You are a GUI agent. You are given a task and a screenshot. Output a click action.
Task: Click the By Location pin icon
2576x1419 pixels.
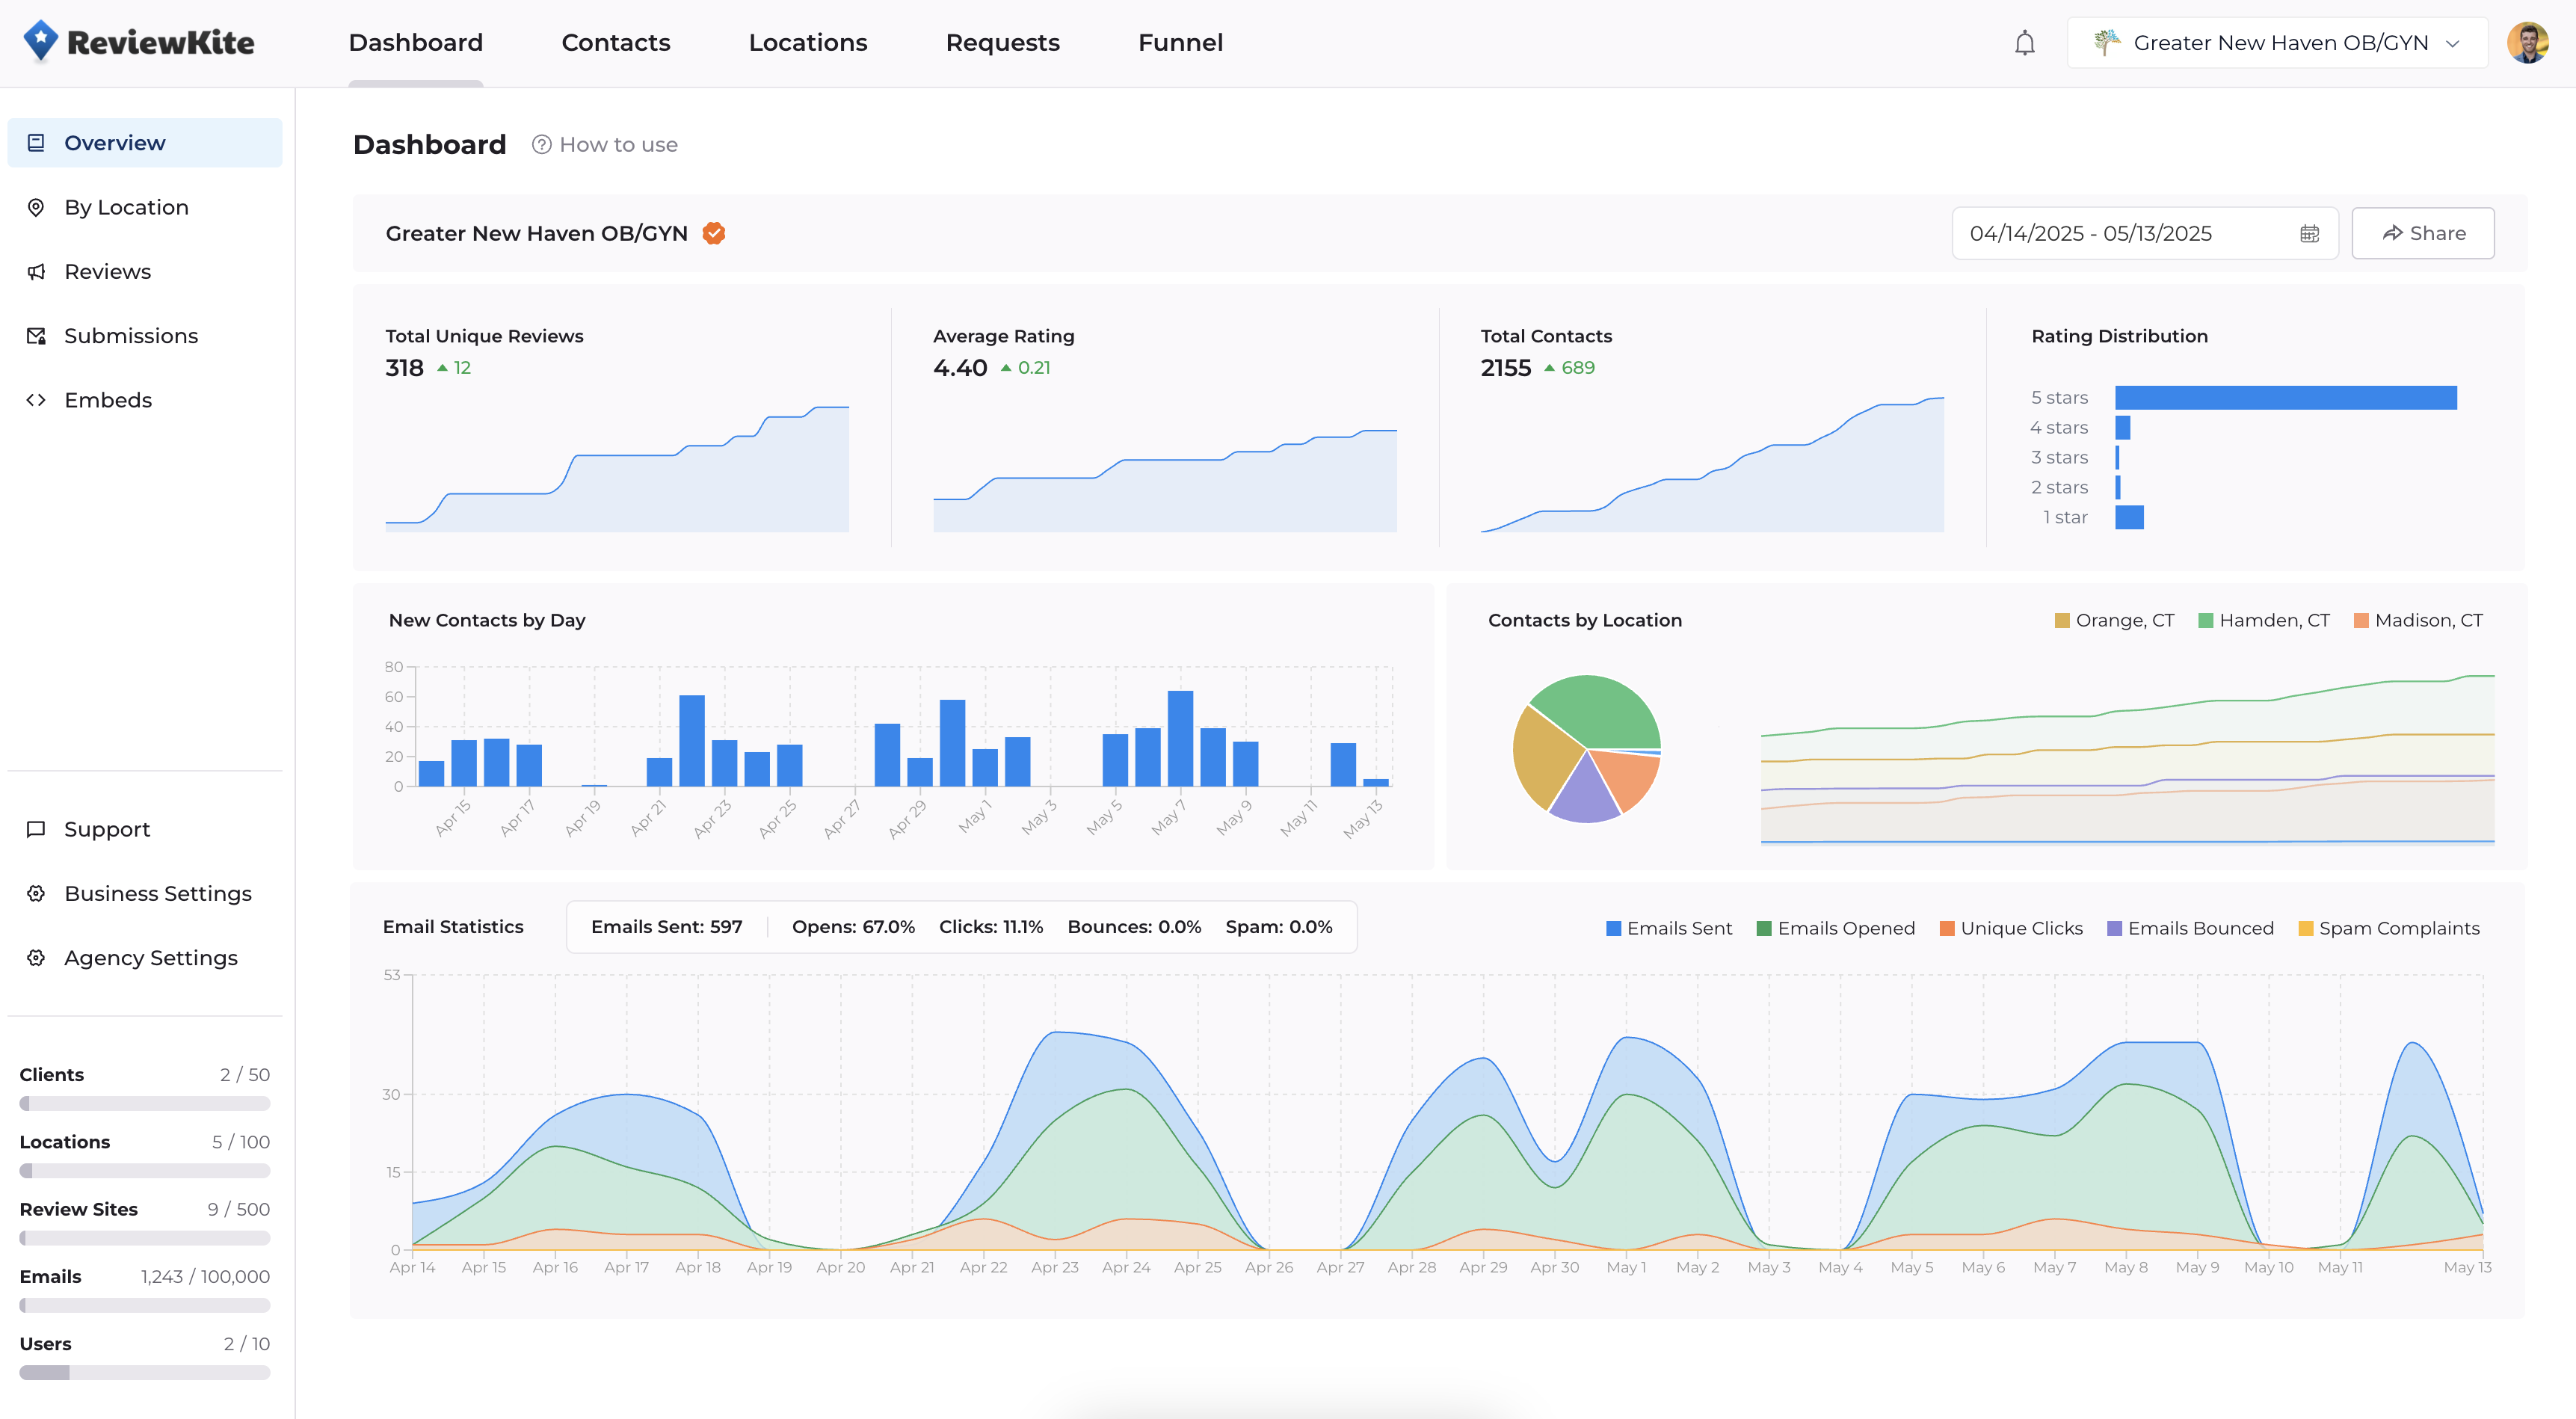[36, 207]
